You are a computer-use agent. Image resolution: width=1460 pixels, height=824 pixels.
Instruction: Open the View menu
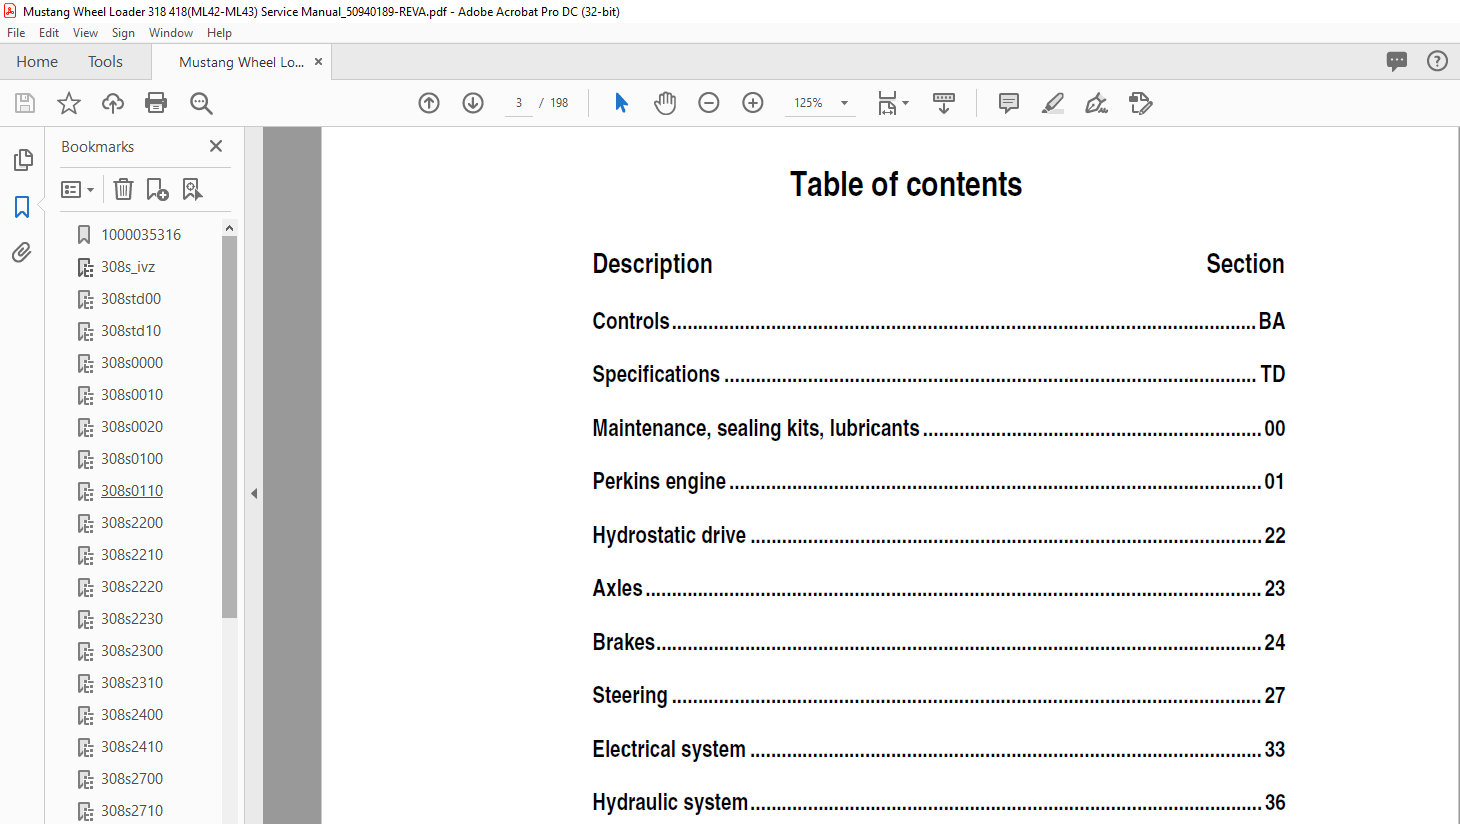86,33
